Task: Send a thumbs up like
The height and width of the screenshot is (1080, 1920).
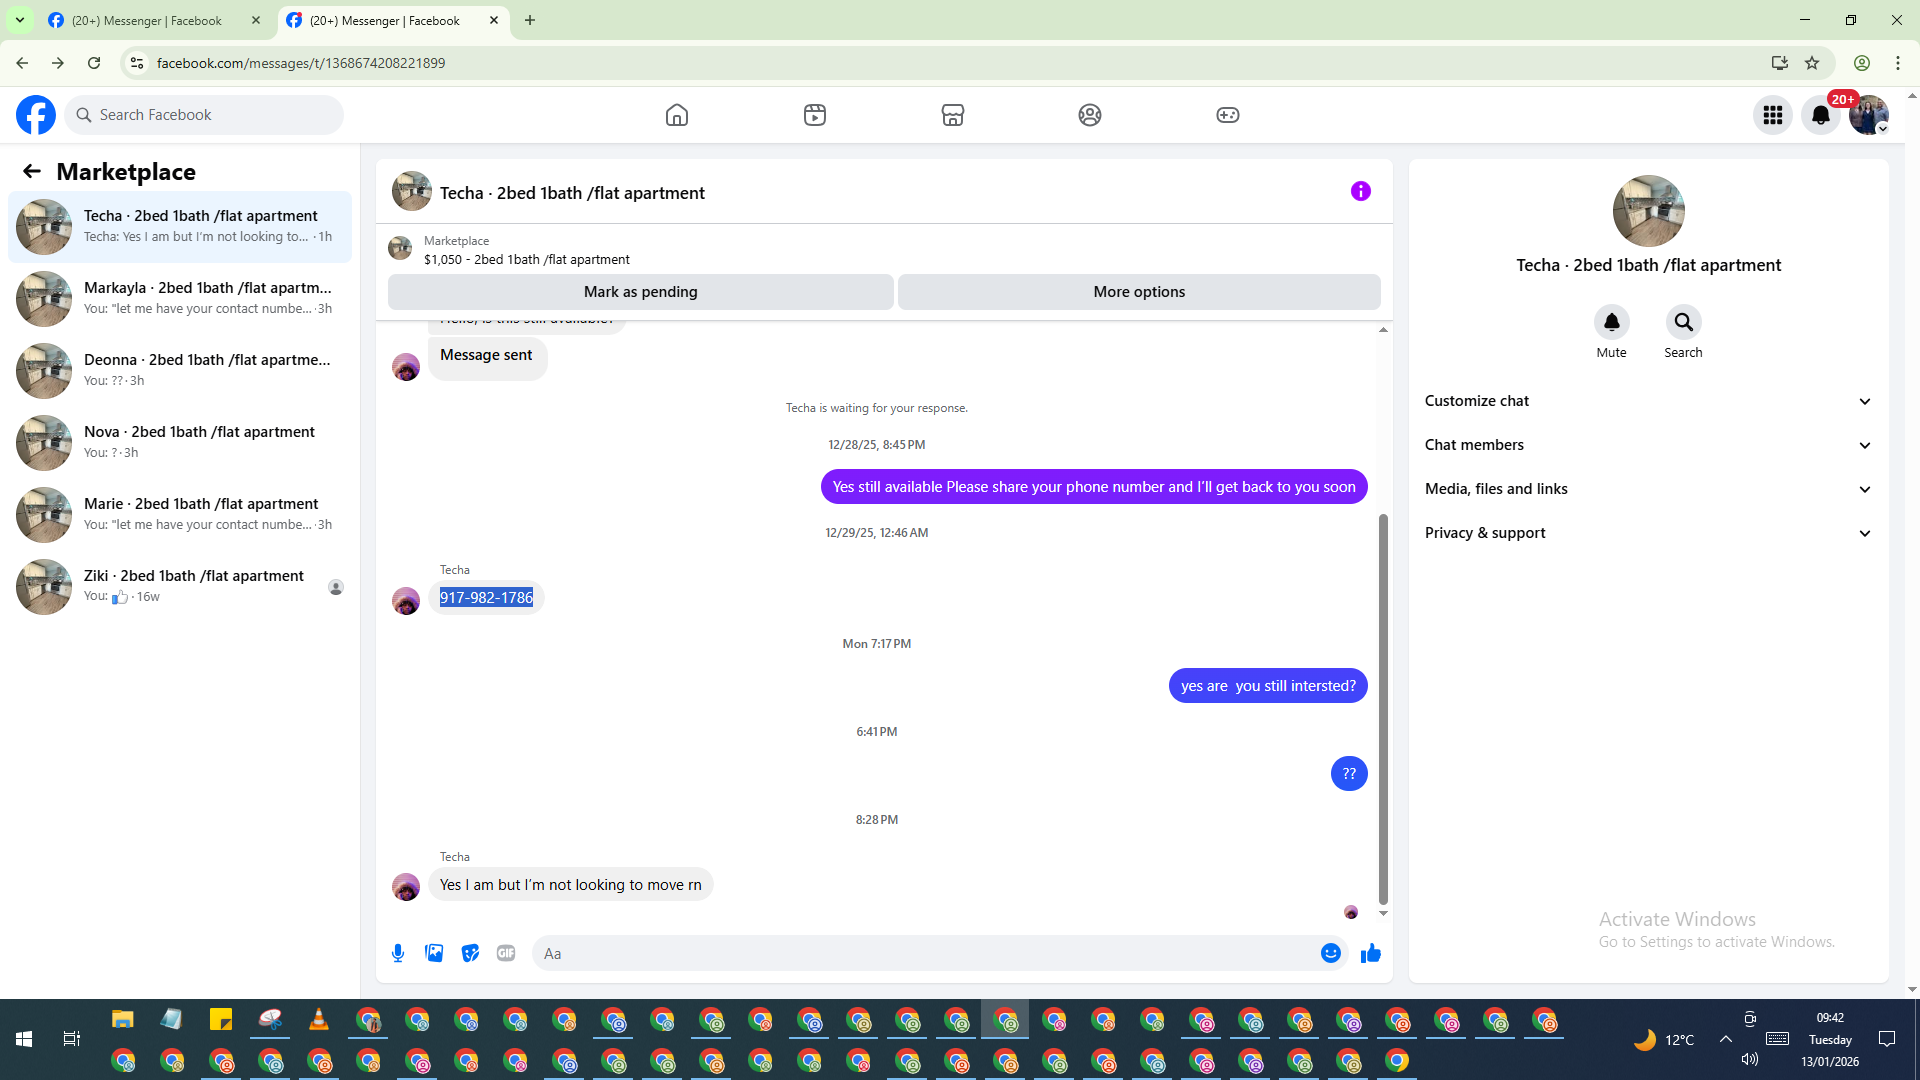Action: (1371, 953)
